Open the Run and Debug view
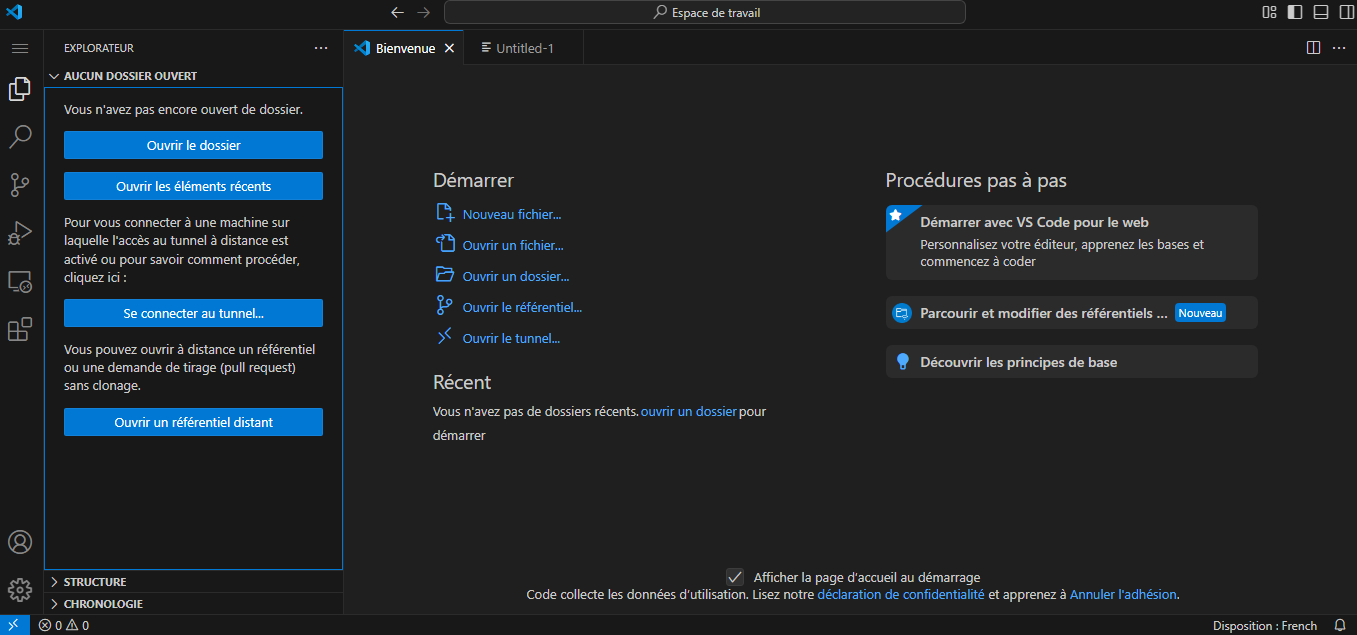 tap(20, 233)
